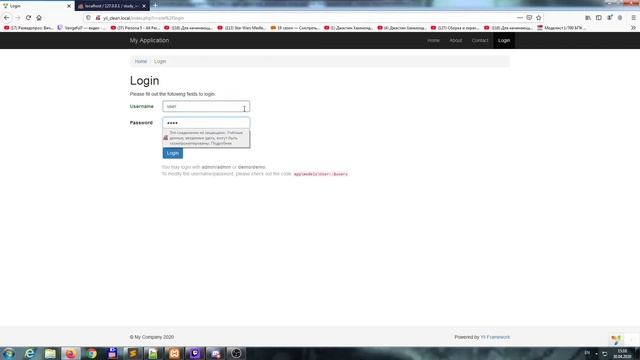This screenshot has height=360, width=640.
Task: Open XAMPP from the taskbar
Action: tap(174, 353)
